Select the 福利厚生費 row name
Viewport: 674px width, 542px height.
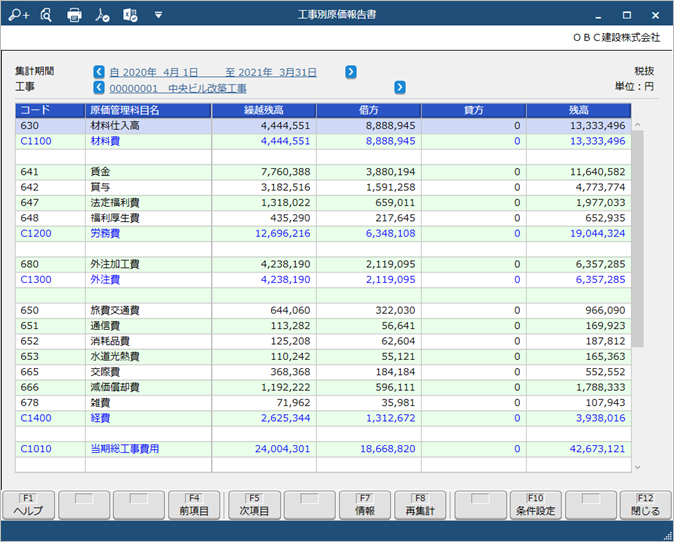pos(115,218)
